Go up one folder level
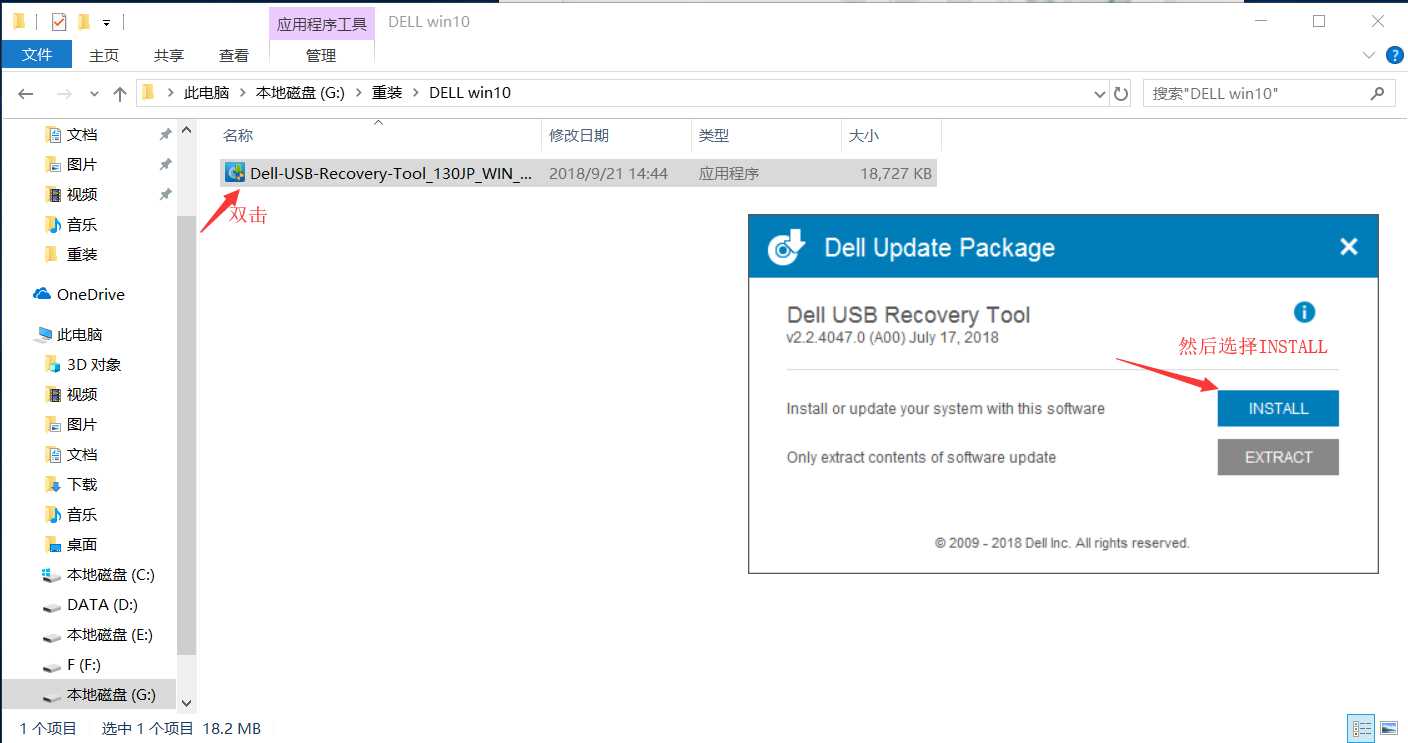 point(120,93)
